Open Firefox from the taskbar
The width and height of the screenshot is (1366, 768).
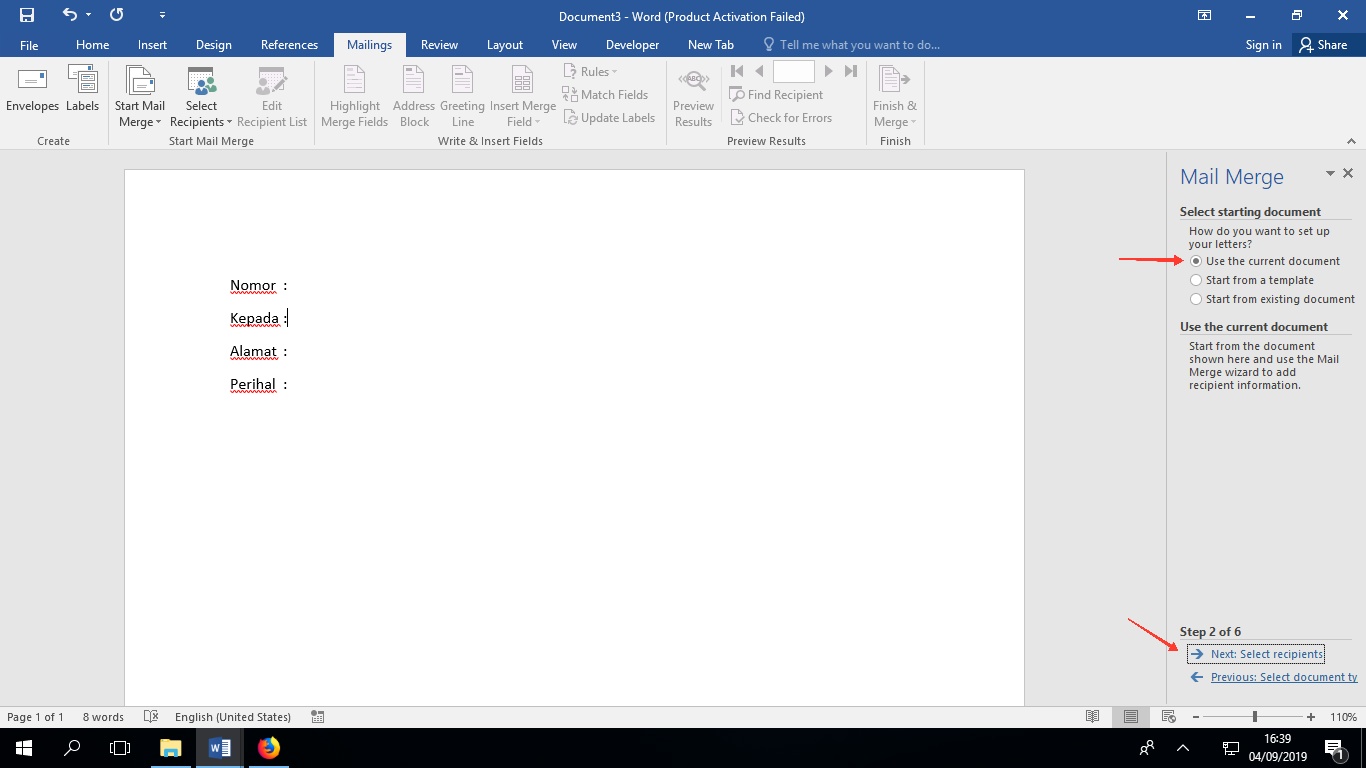pyautogui.click(x=268, y=747)
